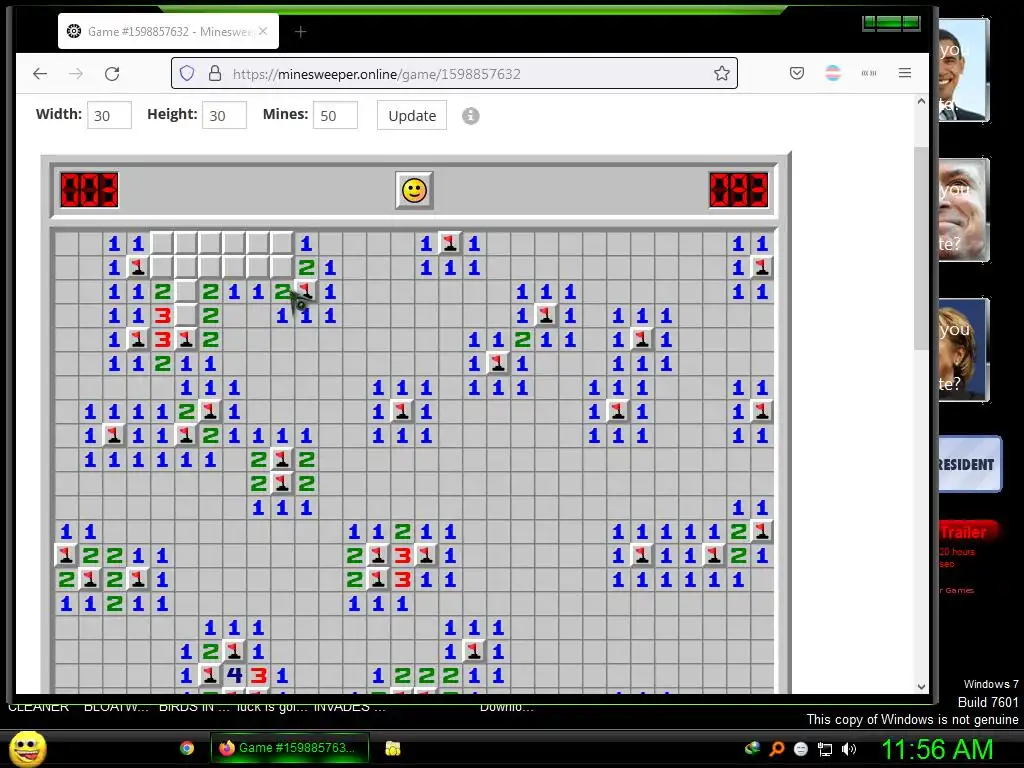Screen dimensions: 1024x768
Task: Go back using the browser back arrow
Action: click(x=40, y=74)
